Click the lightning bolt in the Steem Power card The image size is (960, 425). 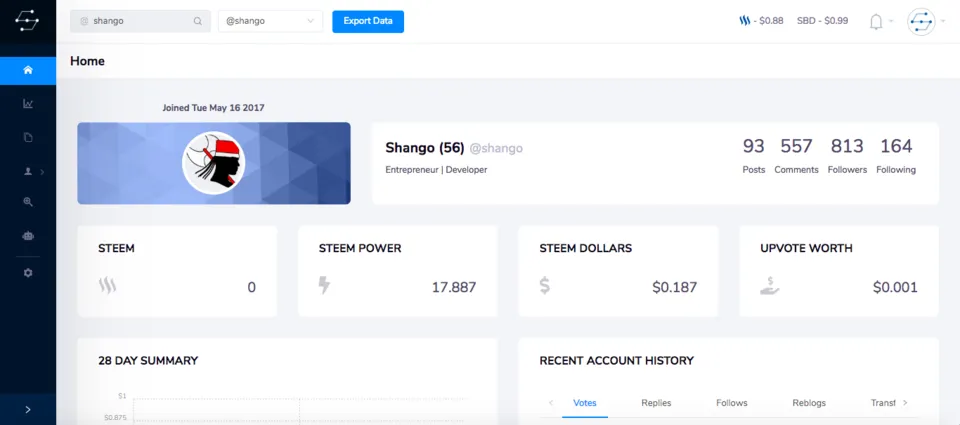pos(324,285)
